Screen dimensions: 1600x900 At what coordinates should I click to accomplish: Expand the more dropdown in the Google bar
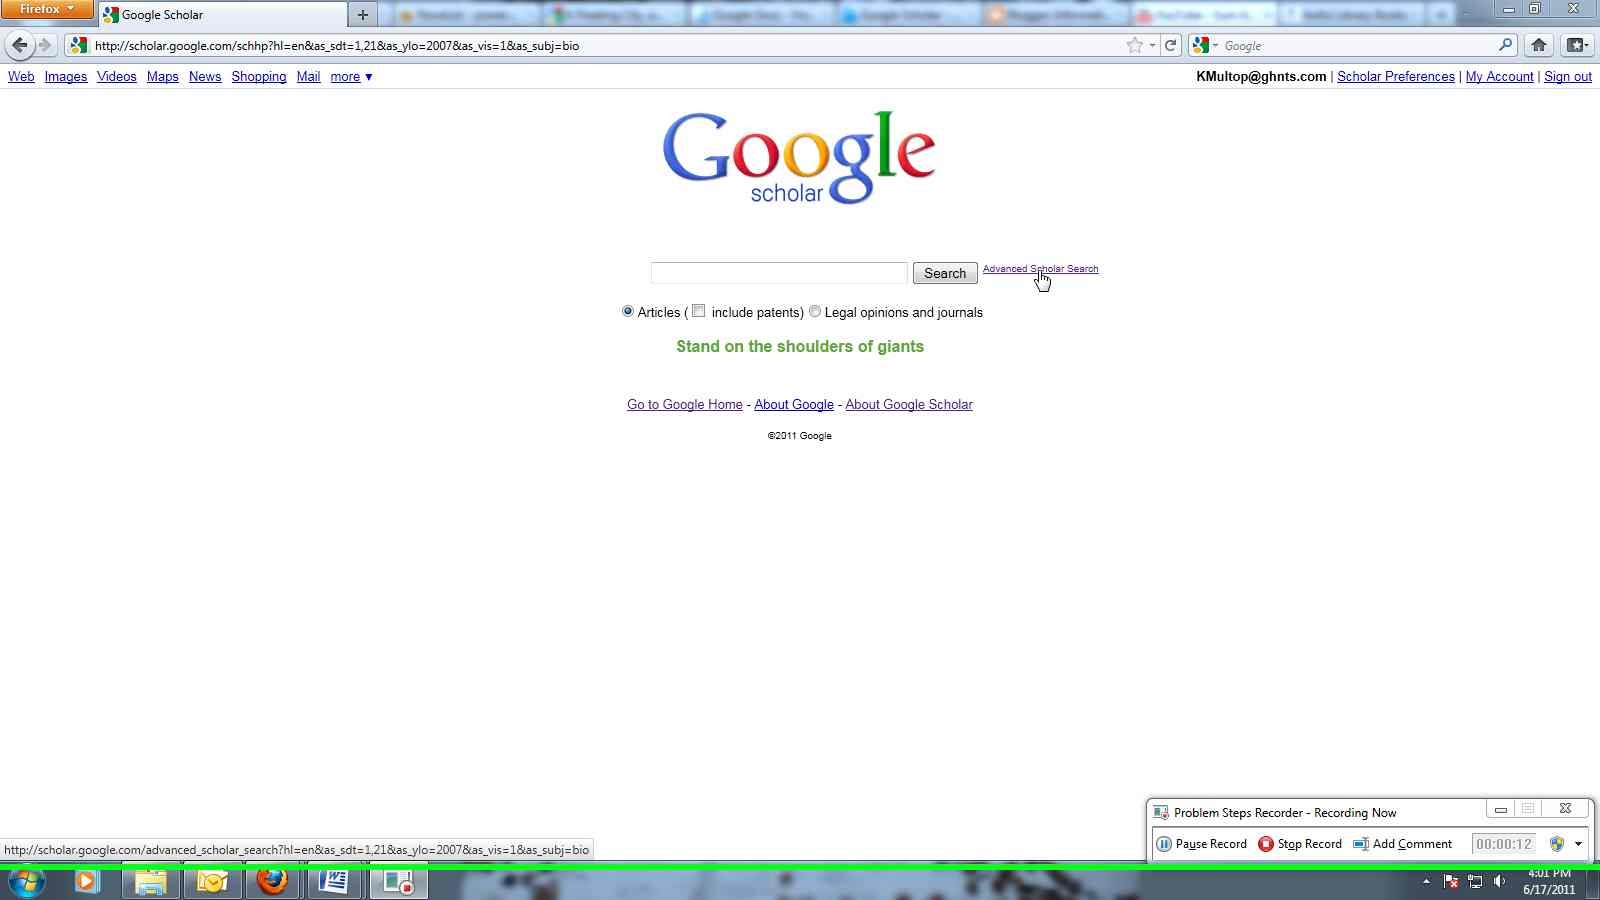(x=351, y=76)
